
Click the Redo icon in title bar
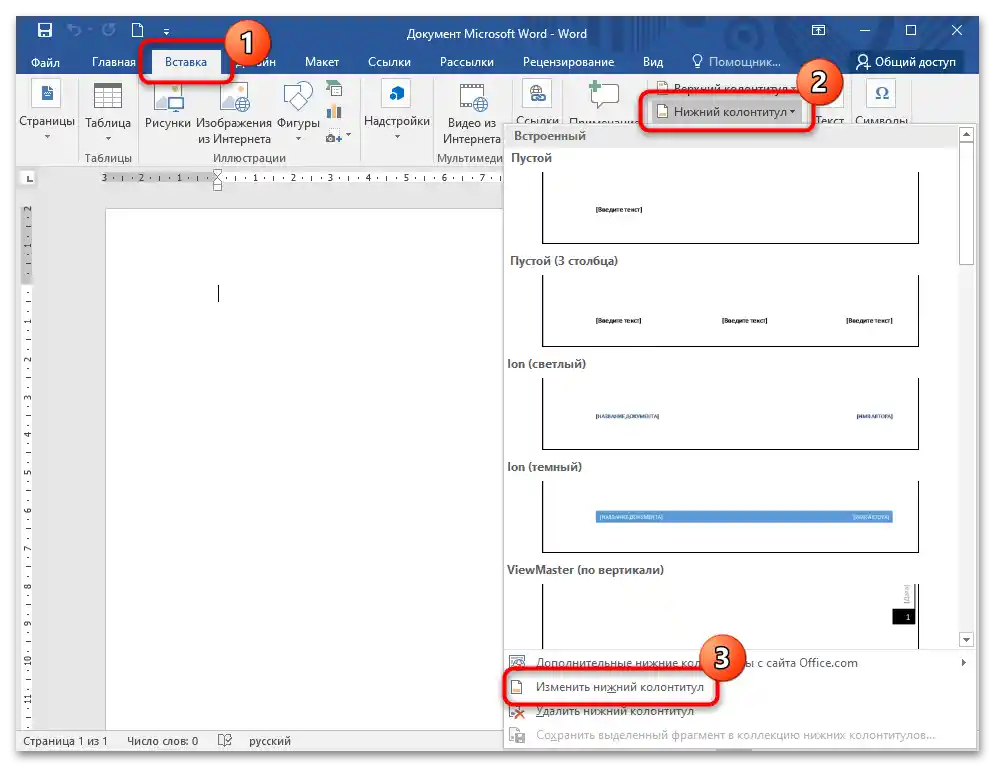click(109, 30)
